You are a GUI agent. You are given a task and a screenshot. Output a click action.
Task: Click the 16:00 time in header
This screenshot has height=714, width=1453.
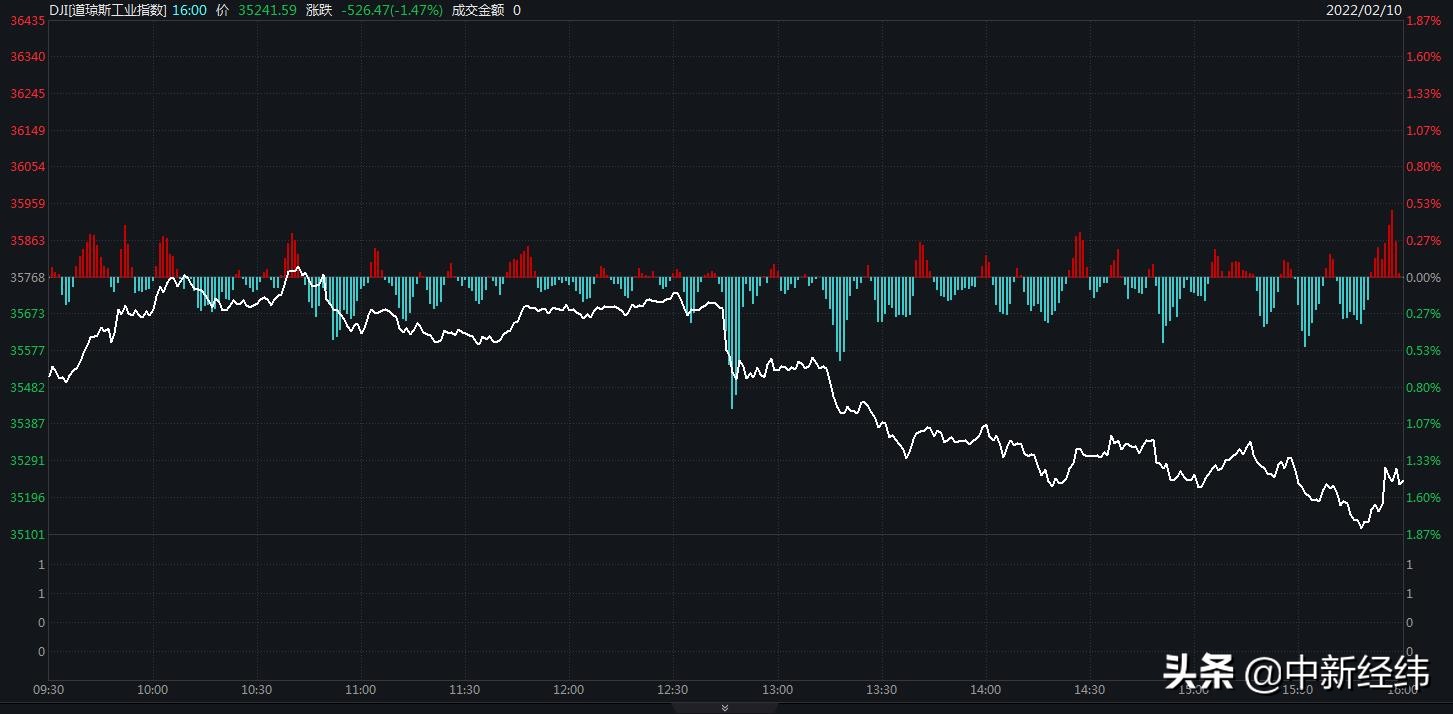point(189,10)
